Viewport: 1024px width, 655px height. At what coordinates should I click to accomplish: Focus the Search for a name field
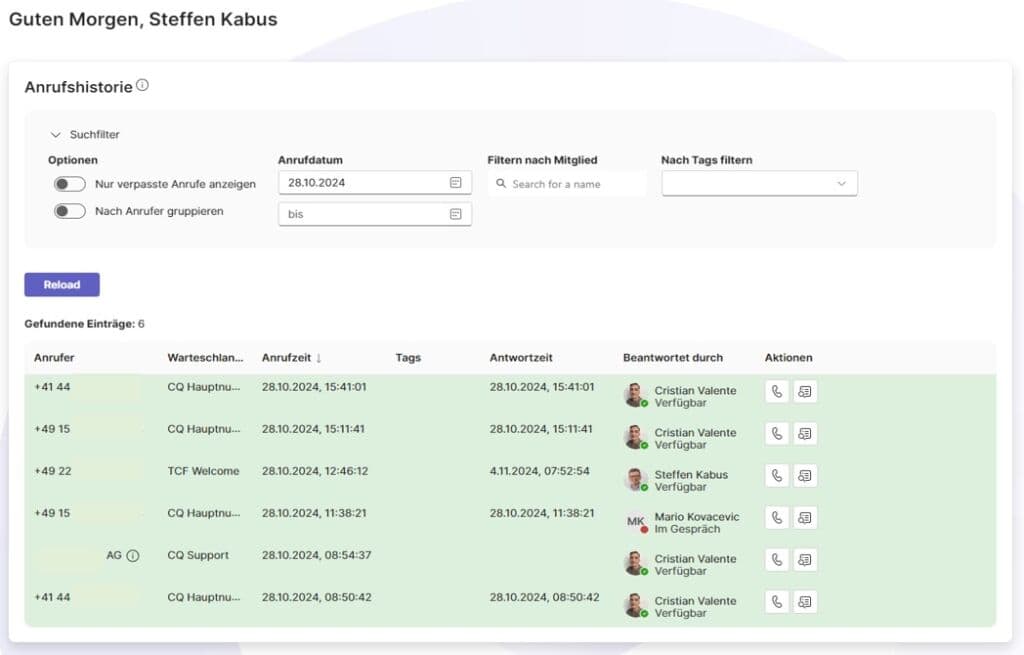tap(567, 184)
